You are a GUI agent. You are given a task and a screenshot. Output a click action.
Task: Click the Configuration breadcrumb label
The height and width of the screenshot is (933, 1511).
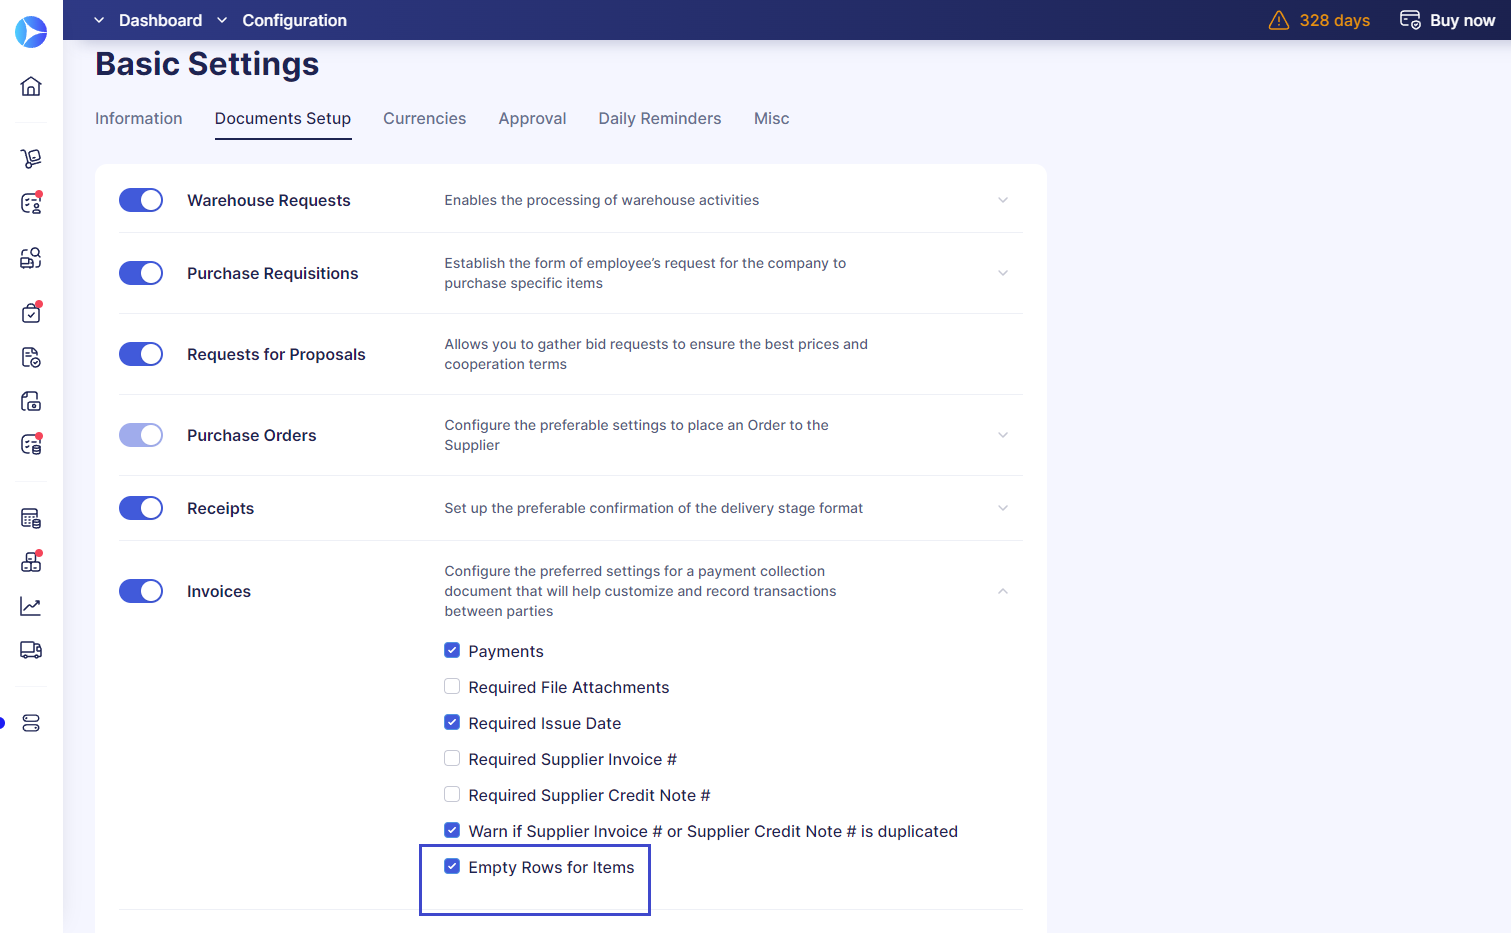[295, 20]
